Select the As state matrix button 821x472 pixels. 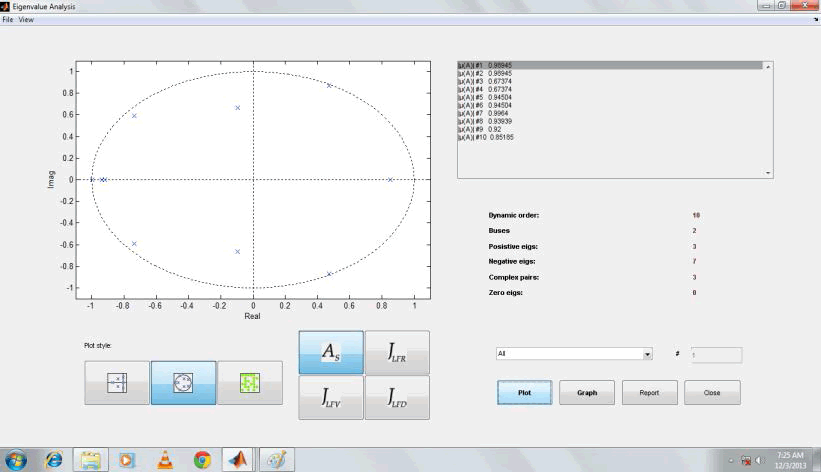pyautogui.click(x=331, y=352)
